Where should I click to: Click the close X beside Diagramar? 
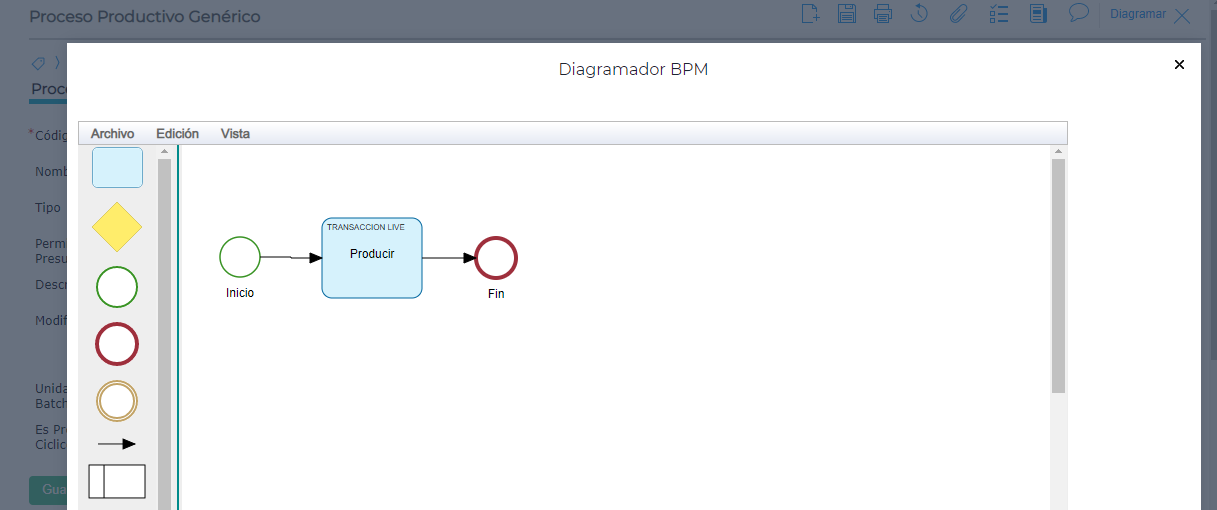[1182, 15]
